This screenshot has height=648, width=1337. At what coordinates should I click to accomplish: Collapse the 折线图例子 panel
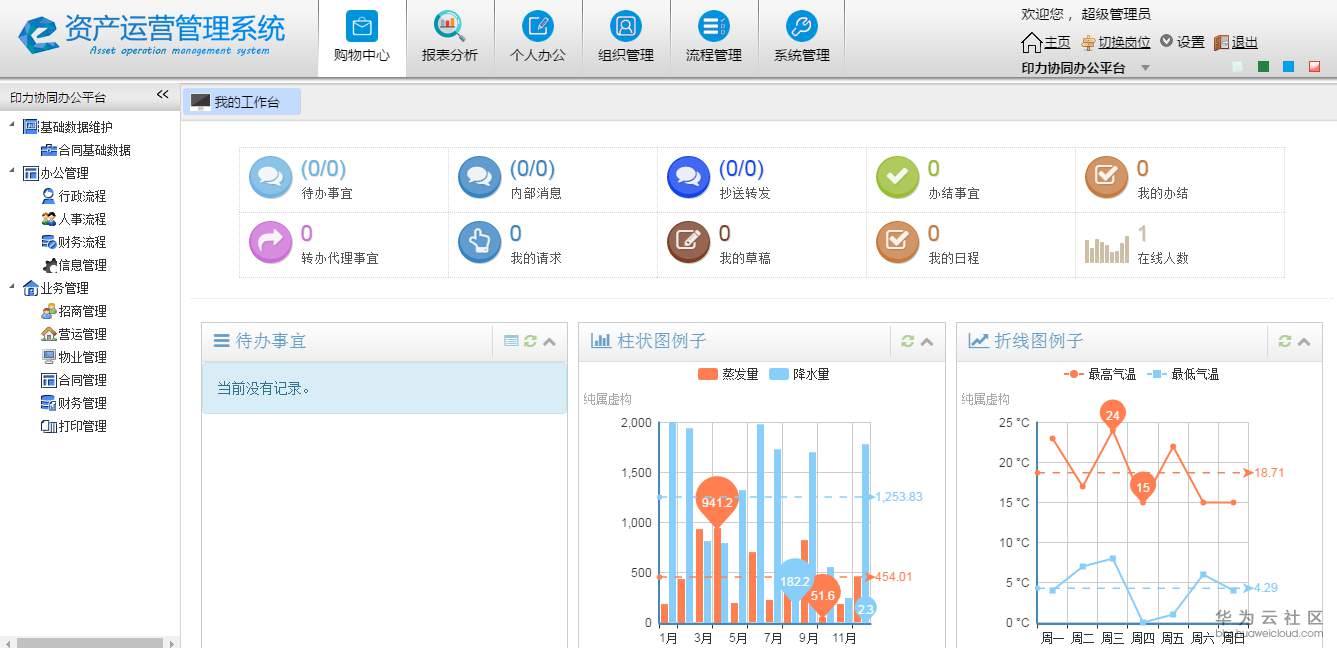coord(1304,342)
